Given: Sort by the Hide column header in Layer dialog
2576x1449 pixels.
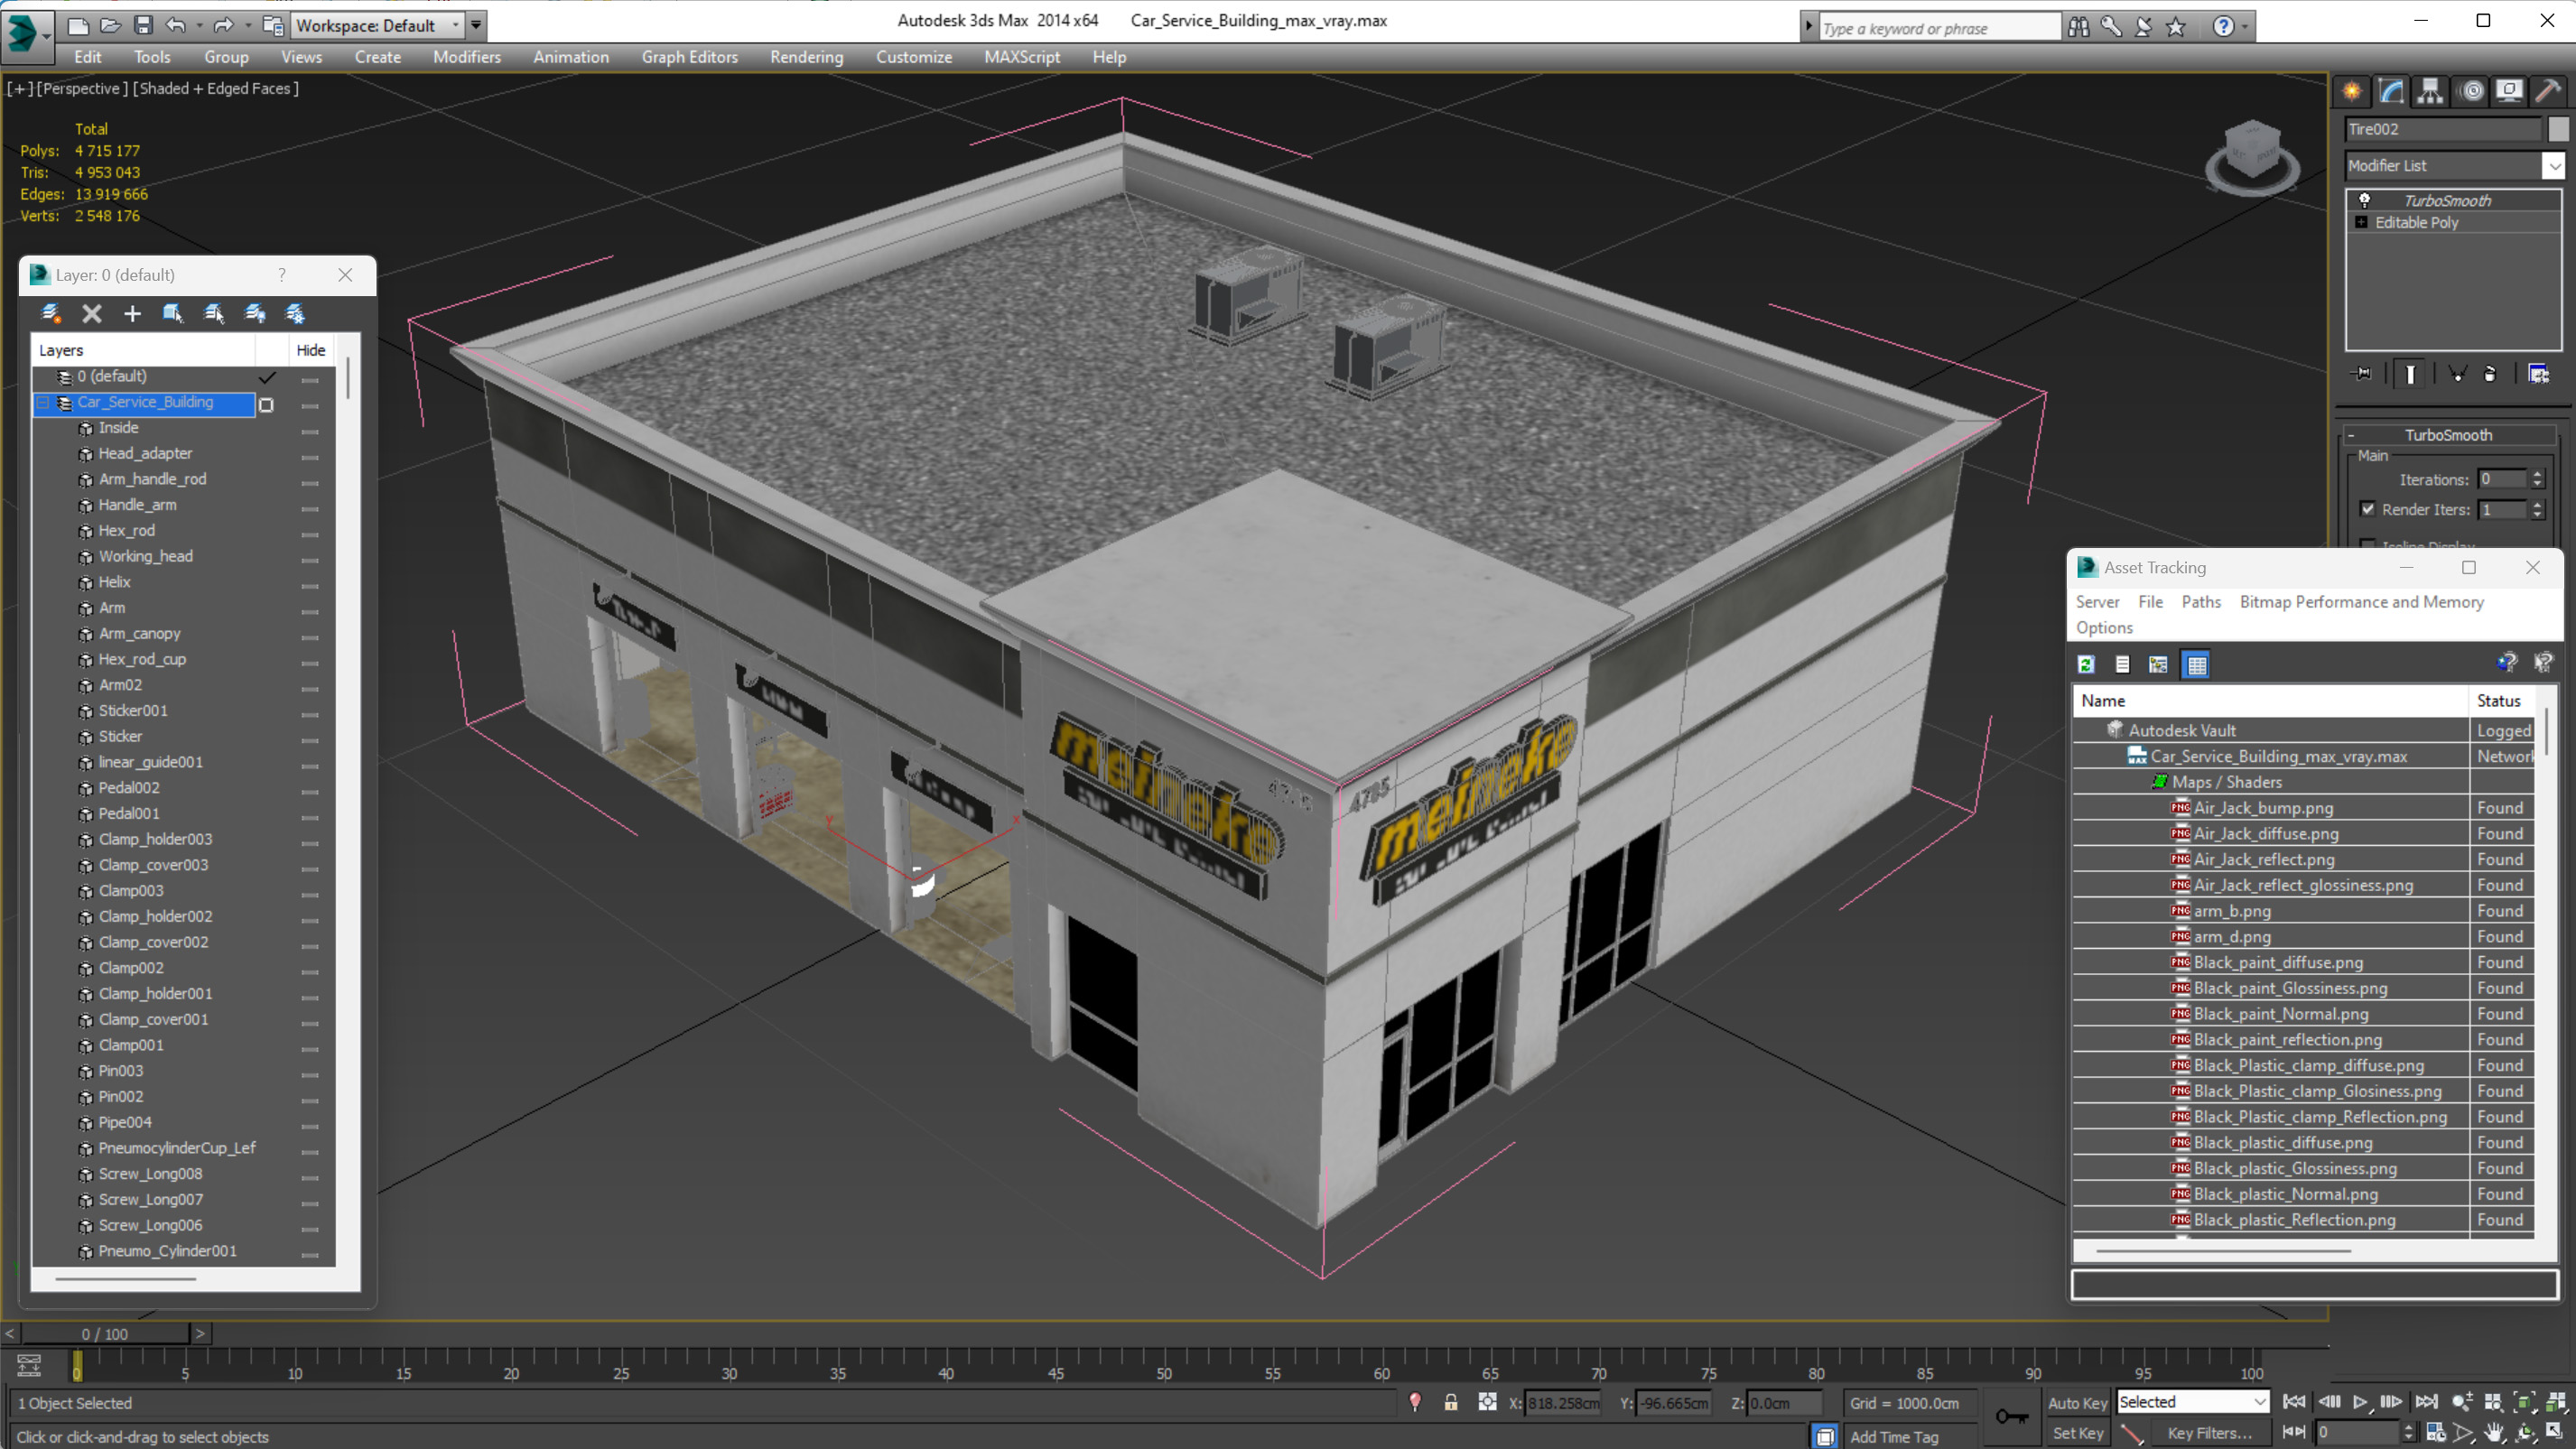Looking at the screenshot, I should 310,350.
